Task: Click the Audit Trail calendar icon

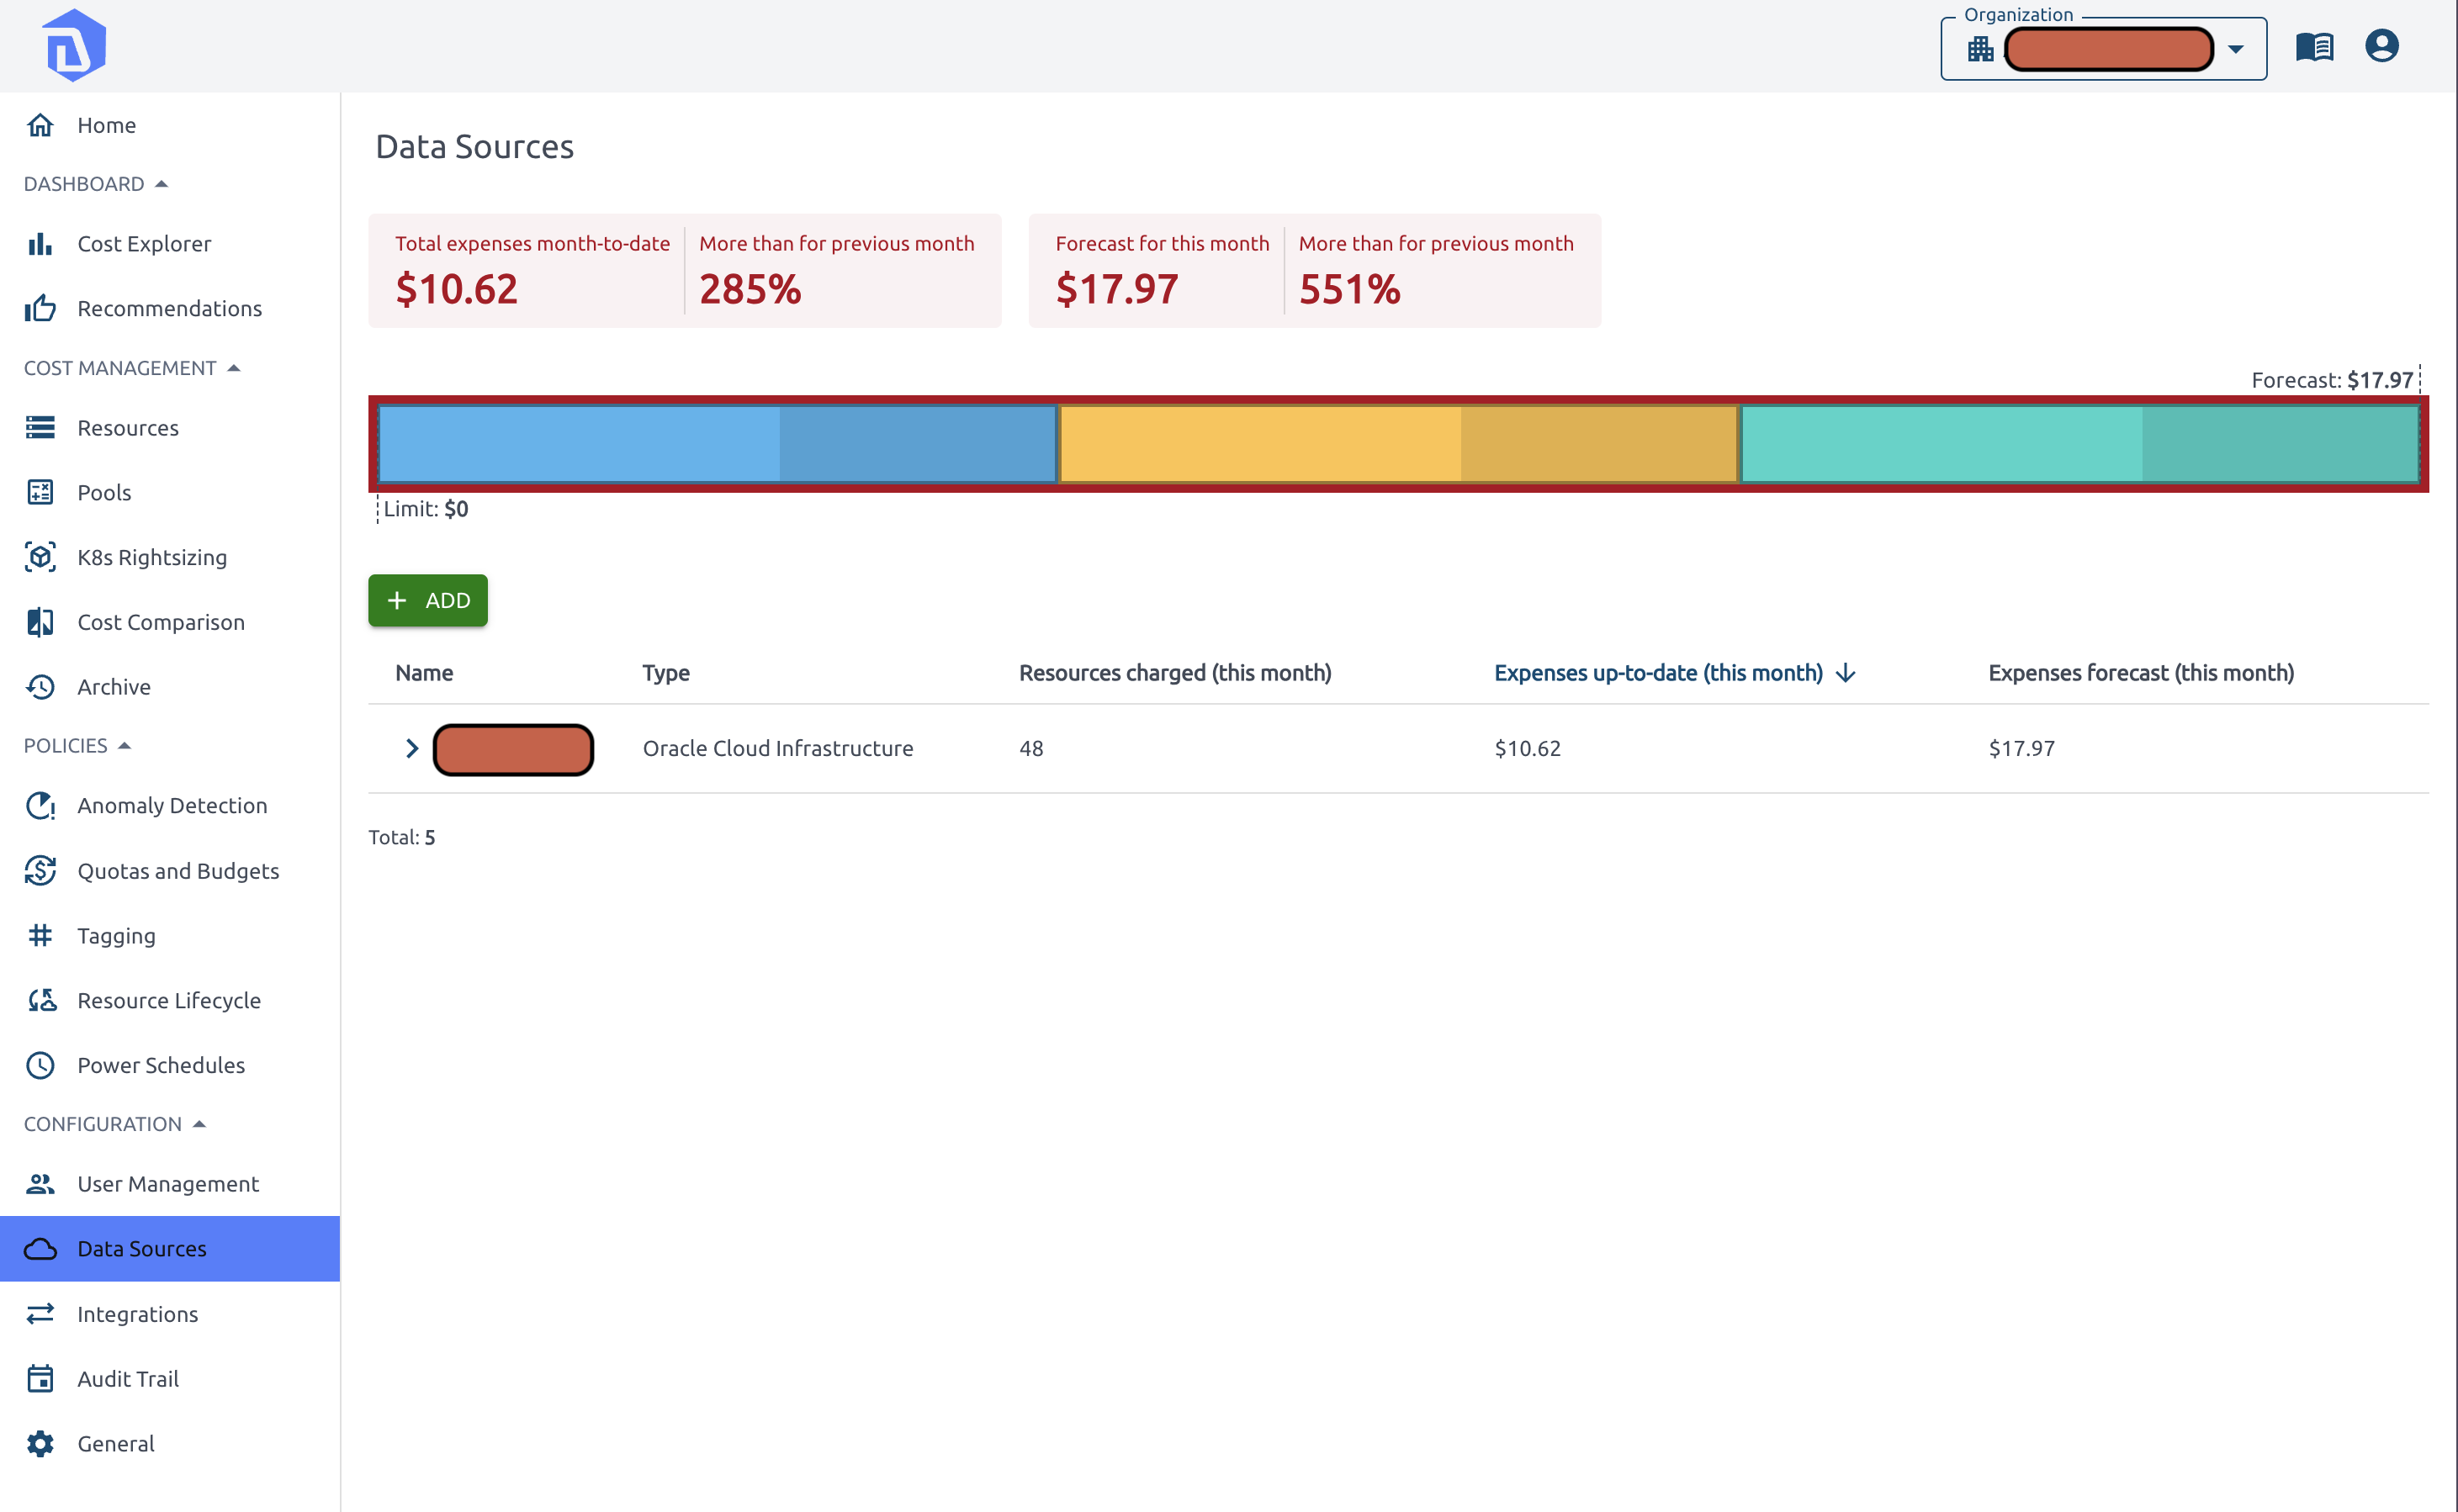Action: tap(40, 1379)
